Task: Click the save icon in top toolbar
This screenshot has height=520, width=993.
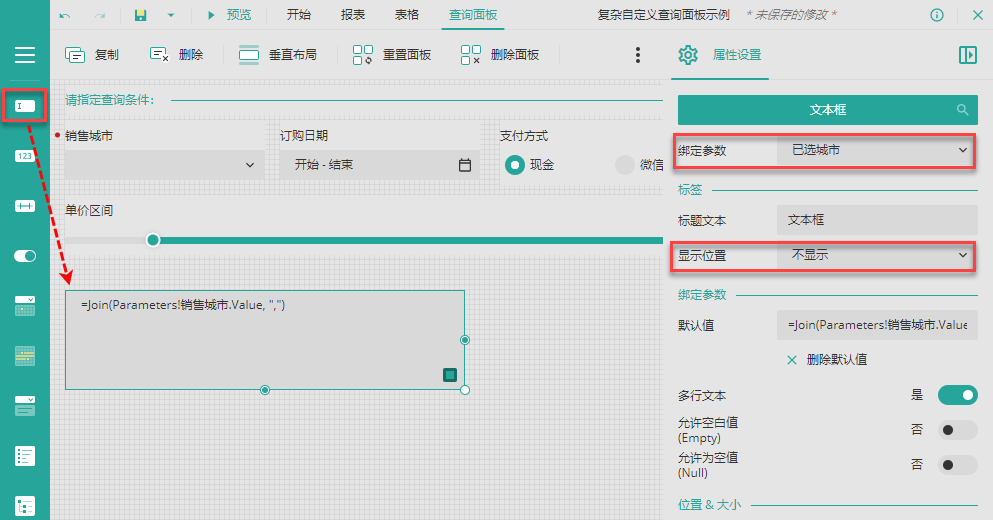Action: (141, 15)
